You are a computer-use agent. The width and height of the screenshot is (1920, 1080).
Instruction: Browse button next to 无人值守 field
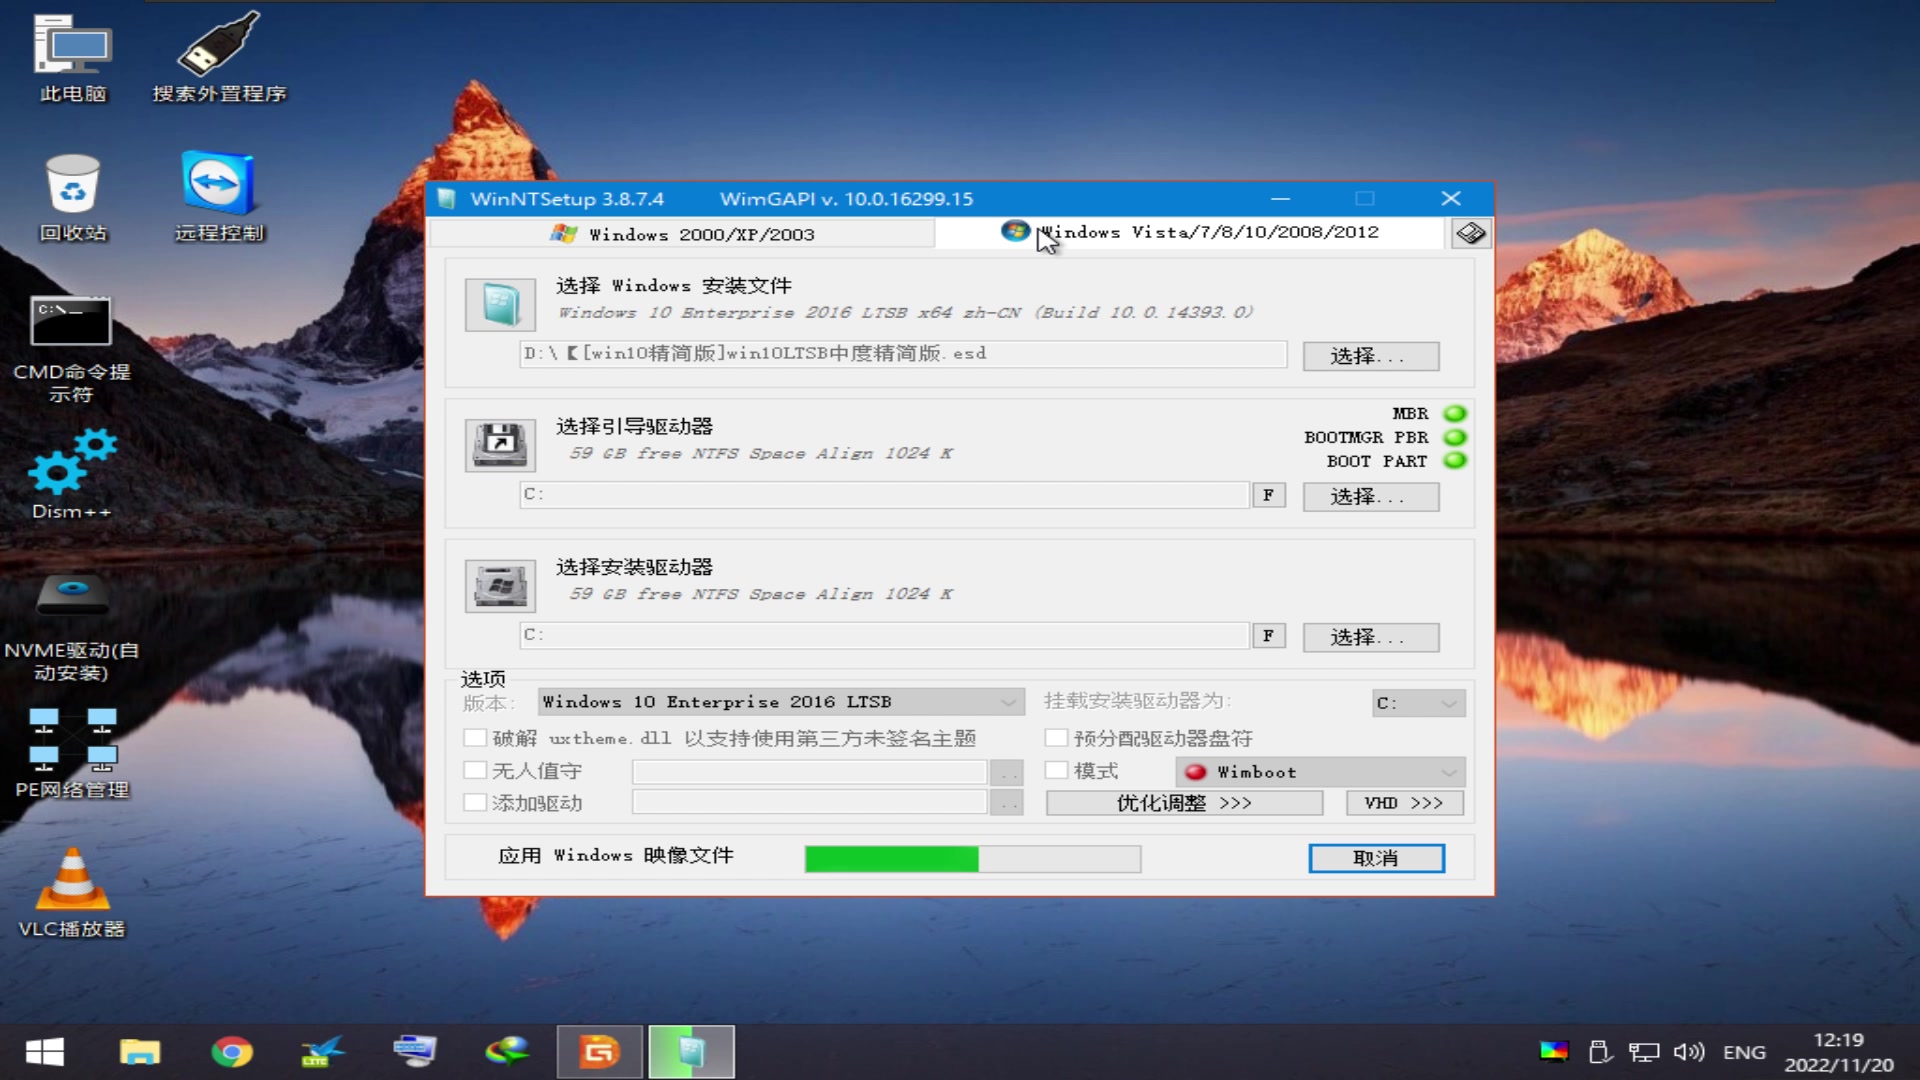(1006, 772)
